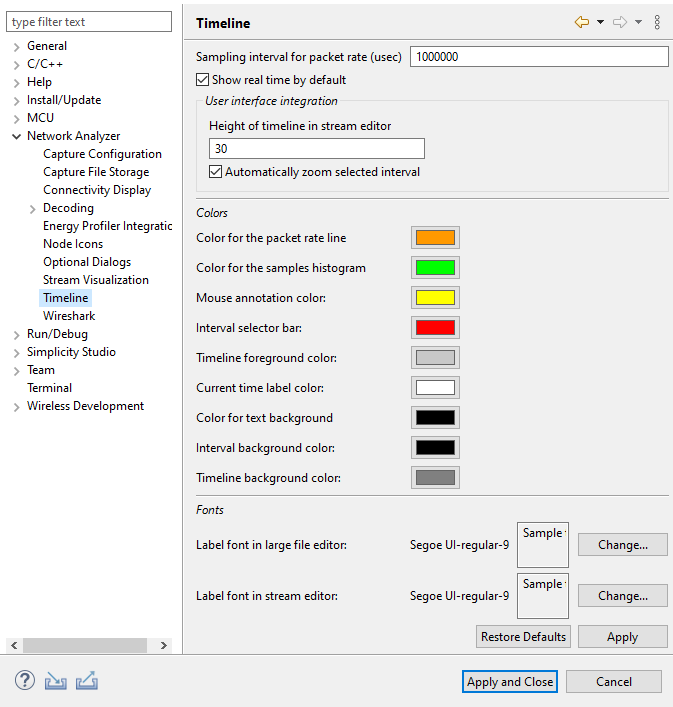Screen dimensions: 673x707
Task: Open the help question mark icon
Action: pyautogui.click(x=25, y=680)
